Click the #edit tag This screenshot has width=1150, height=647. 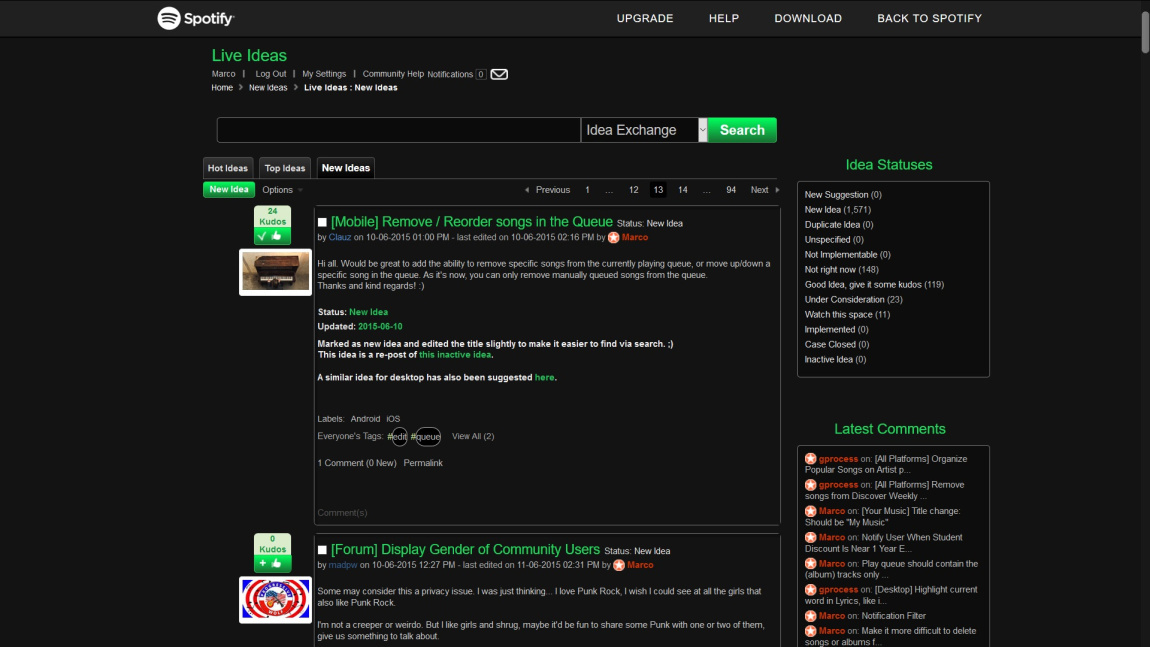tap(398, 436)
